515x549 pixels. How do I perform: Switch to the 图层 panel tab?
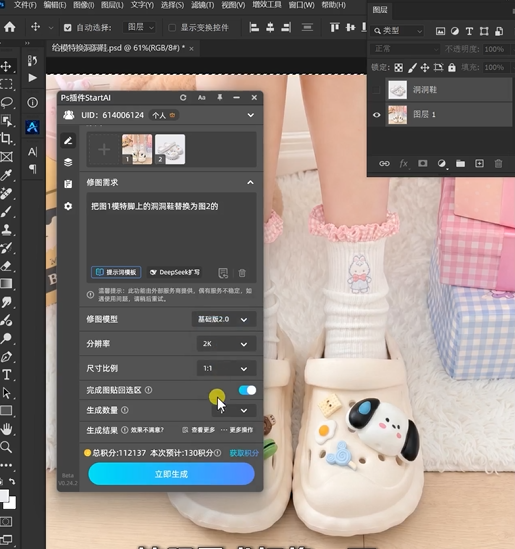click(380, 10)
